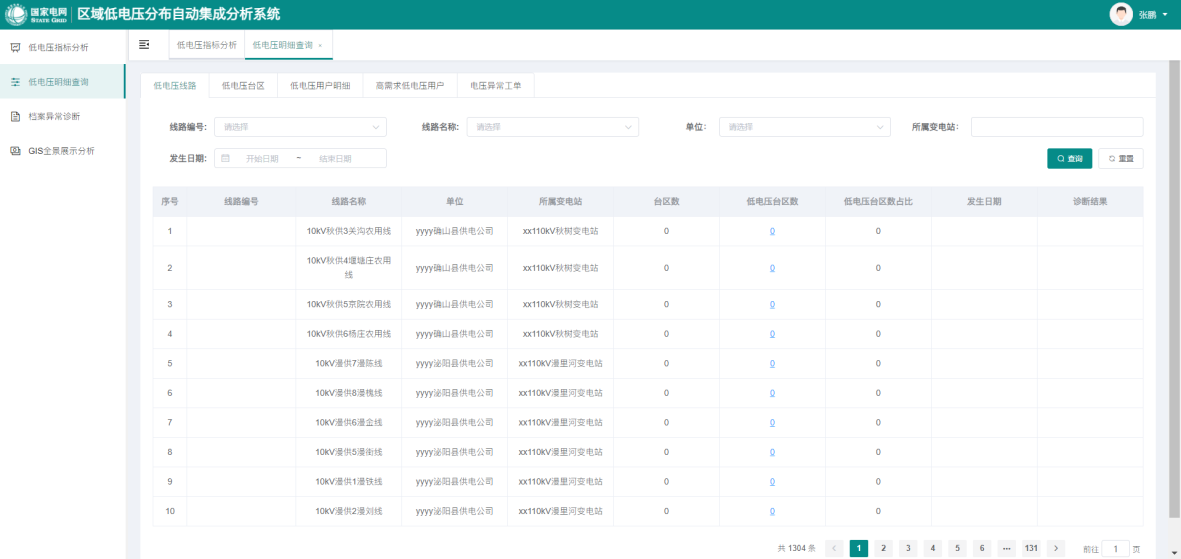The height and width of the screenshot is (559, 1181).
Task: Click the 低电压明细查询 sidebar icon
Action: (15, 81)
